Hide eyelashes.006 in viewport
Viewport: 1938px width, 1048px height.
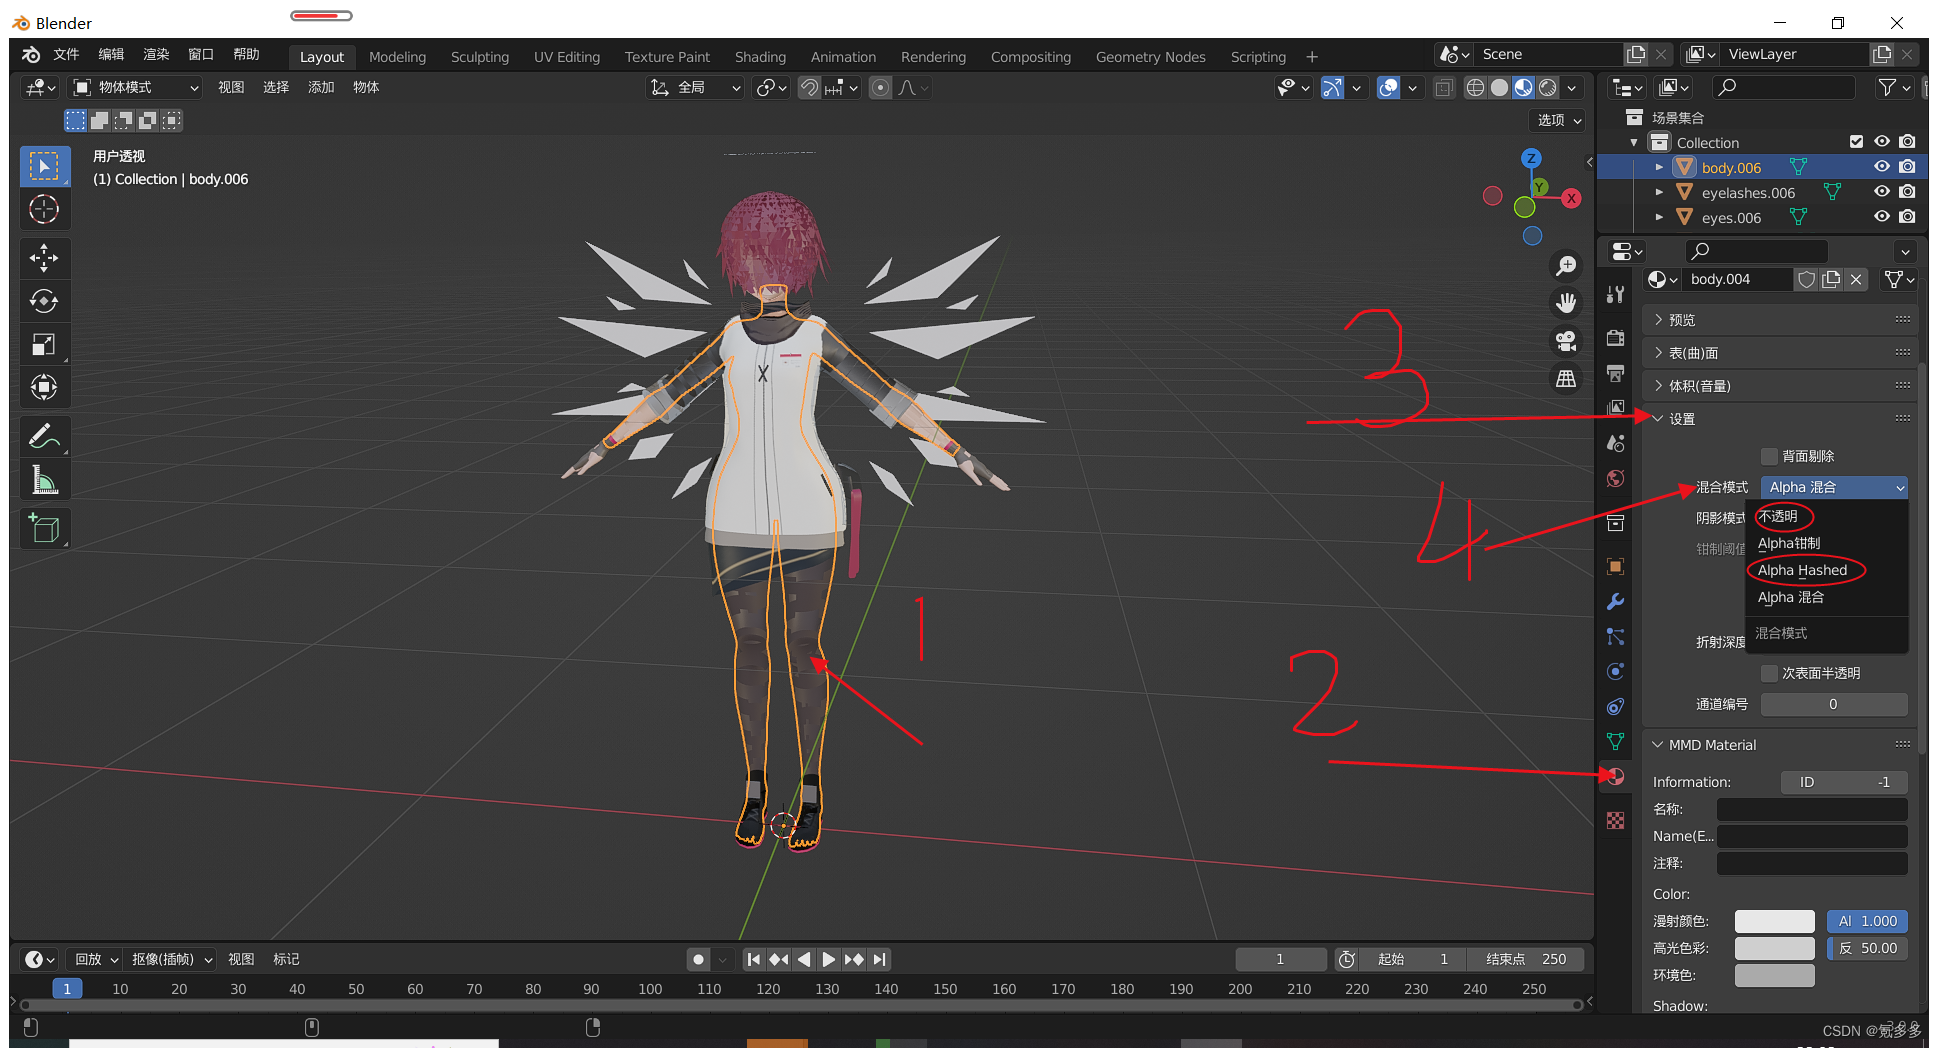coord(1882,192)
